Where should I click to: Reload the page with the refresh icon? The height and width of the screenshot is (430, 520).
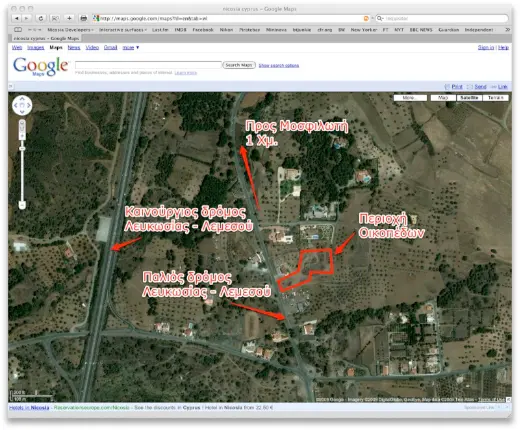[41, 18]
